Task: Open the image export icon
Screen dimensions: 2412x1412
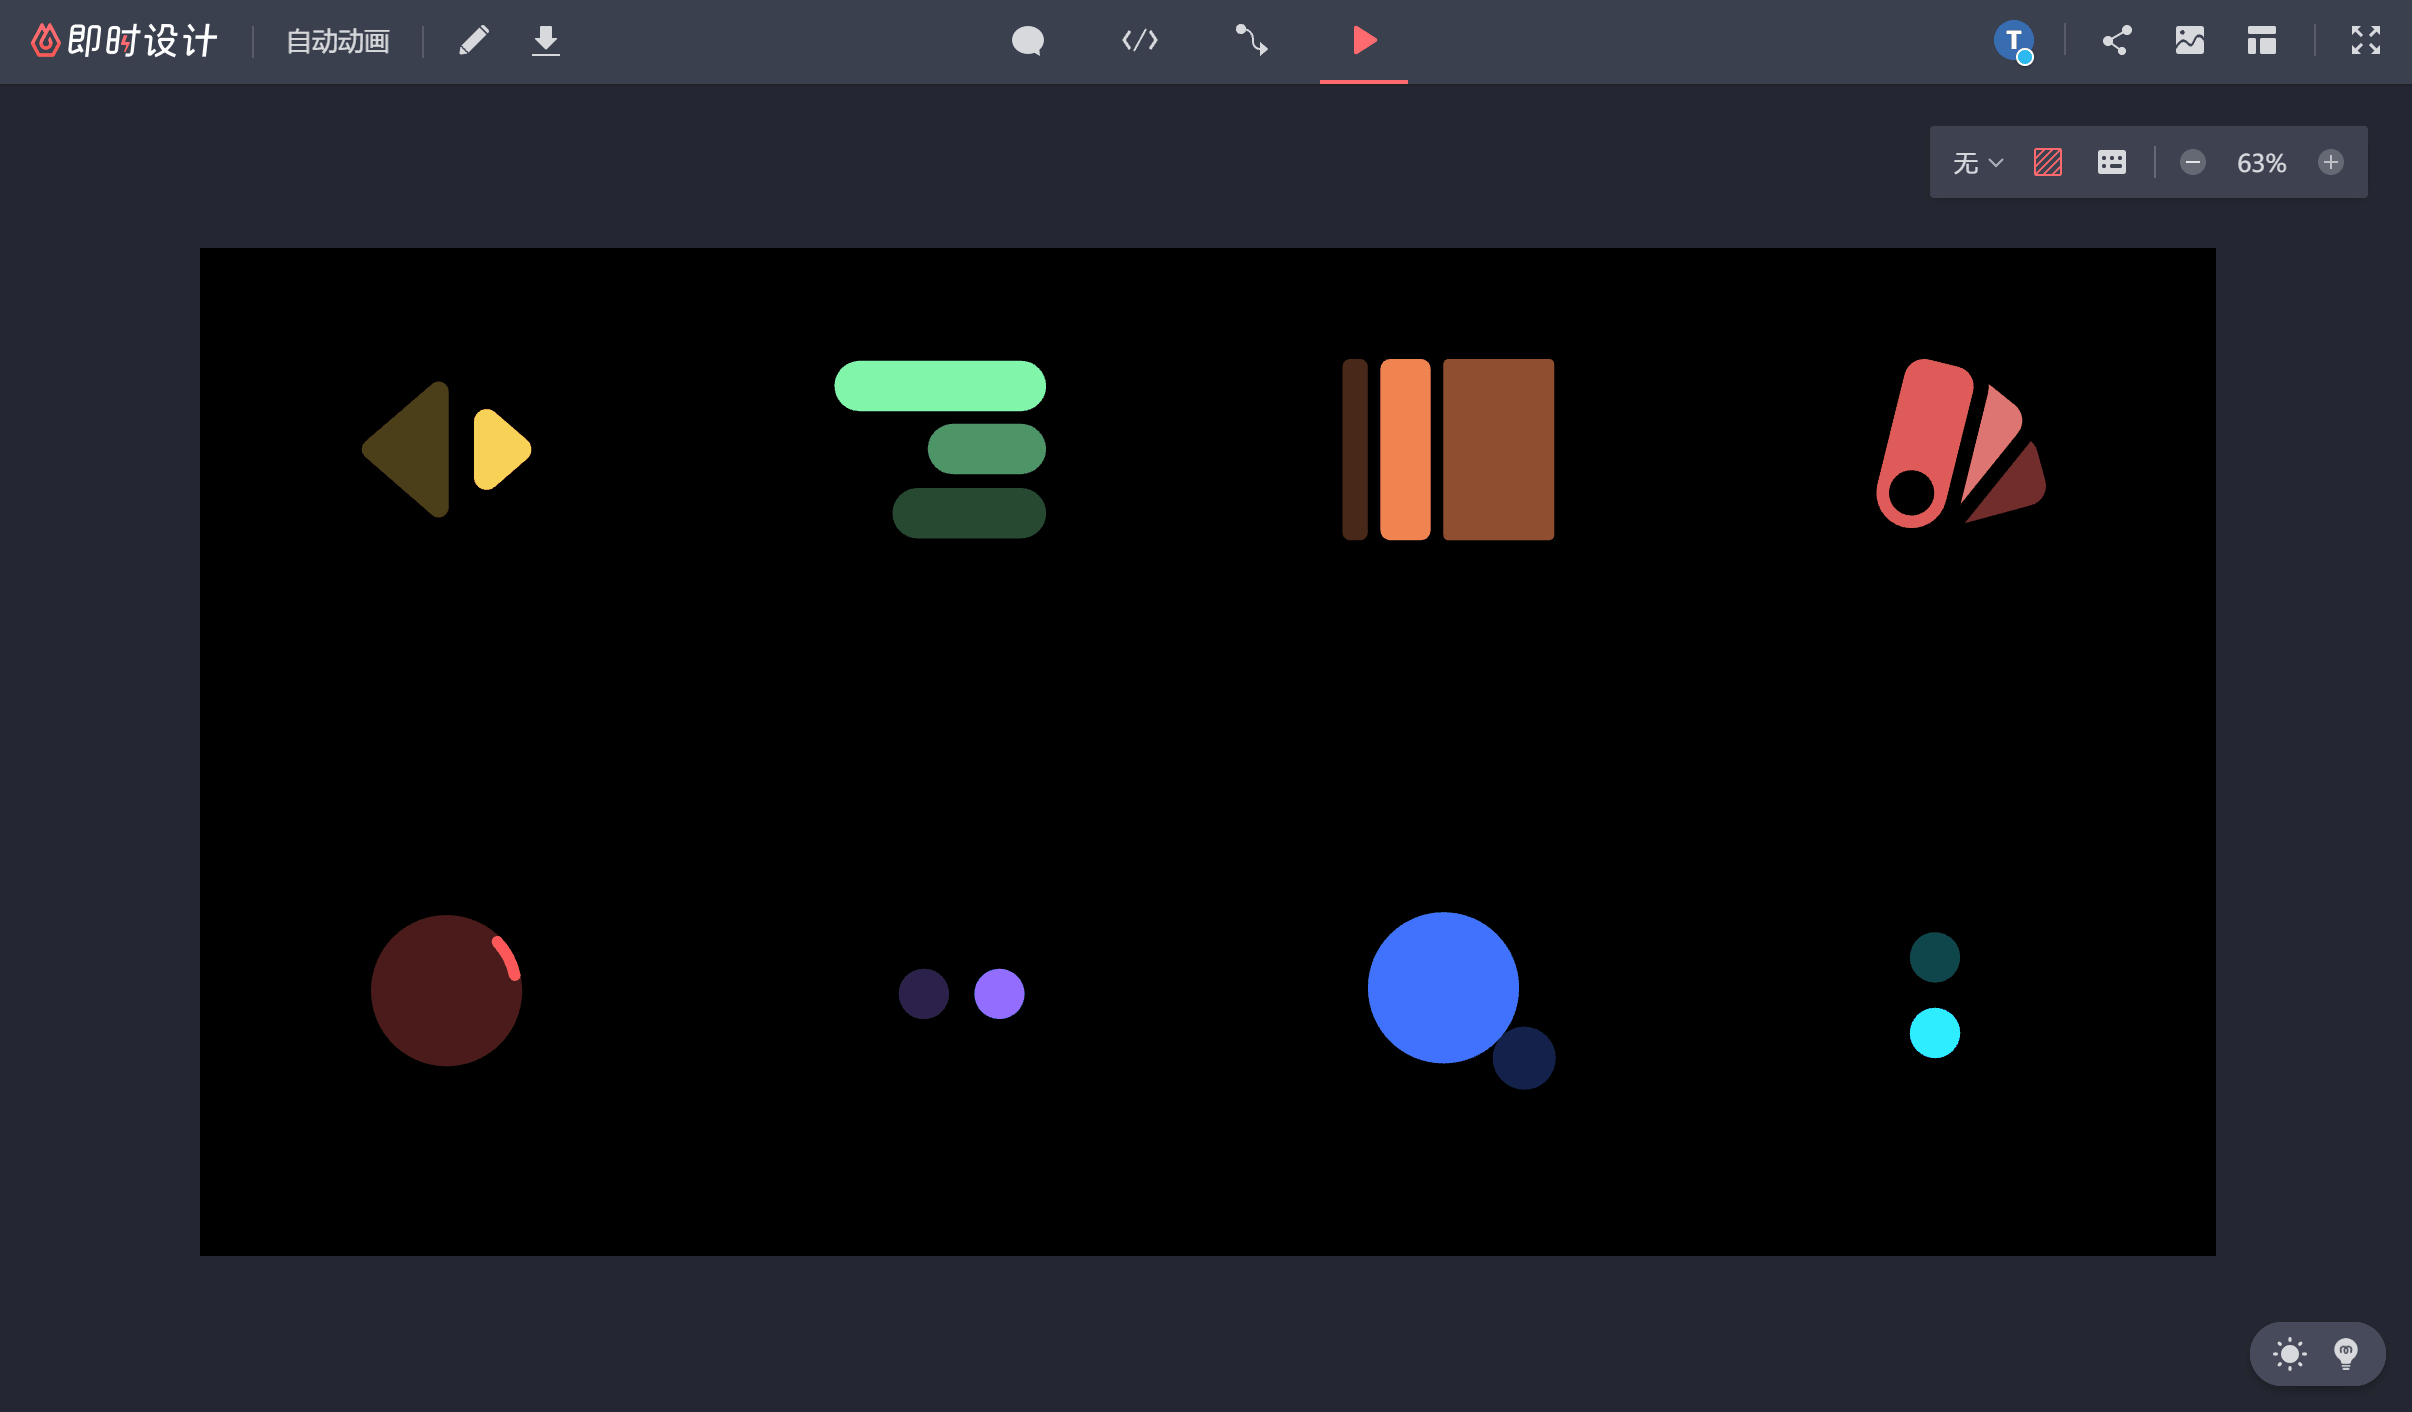Action: pos(2189,41)
